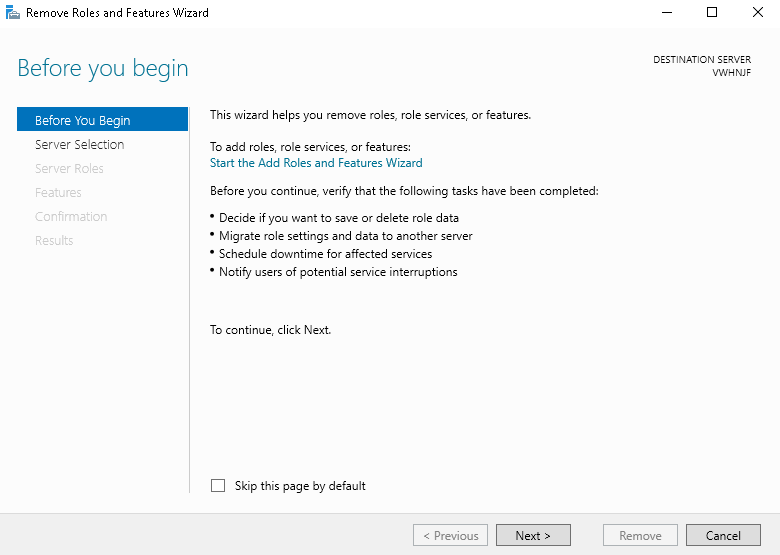The image size is (780, 555).
Task: Enable Skip this page by default
Action: pyautogui.click(x=218, y=486)
